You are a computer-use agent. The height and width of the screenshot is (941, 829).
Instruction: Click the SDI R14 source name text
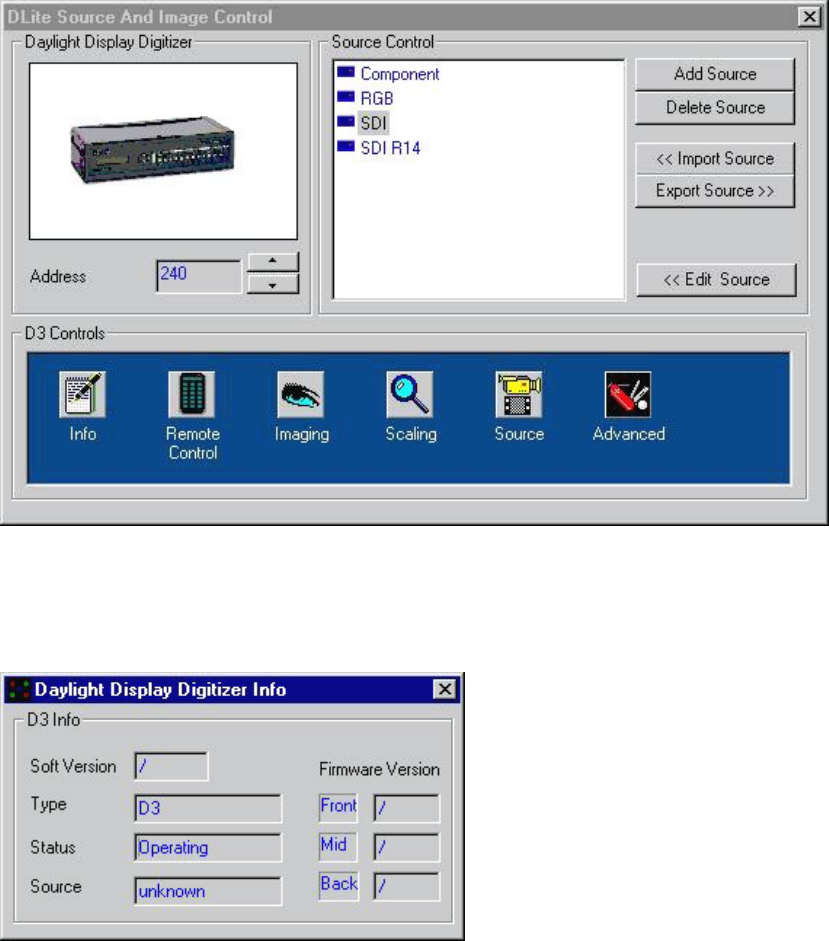[x=390, y=148]
